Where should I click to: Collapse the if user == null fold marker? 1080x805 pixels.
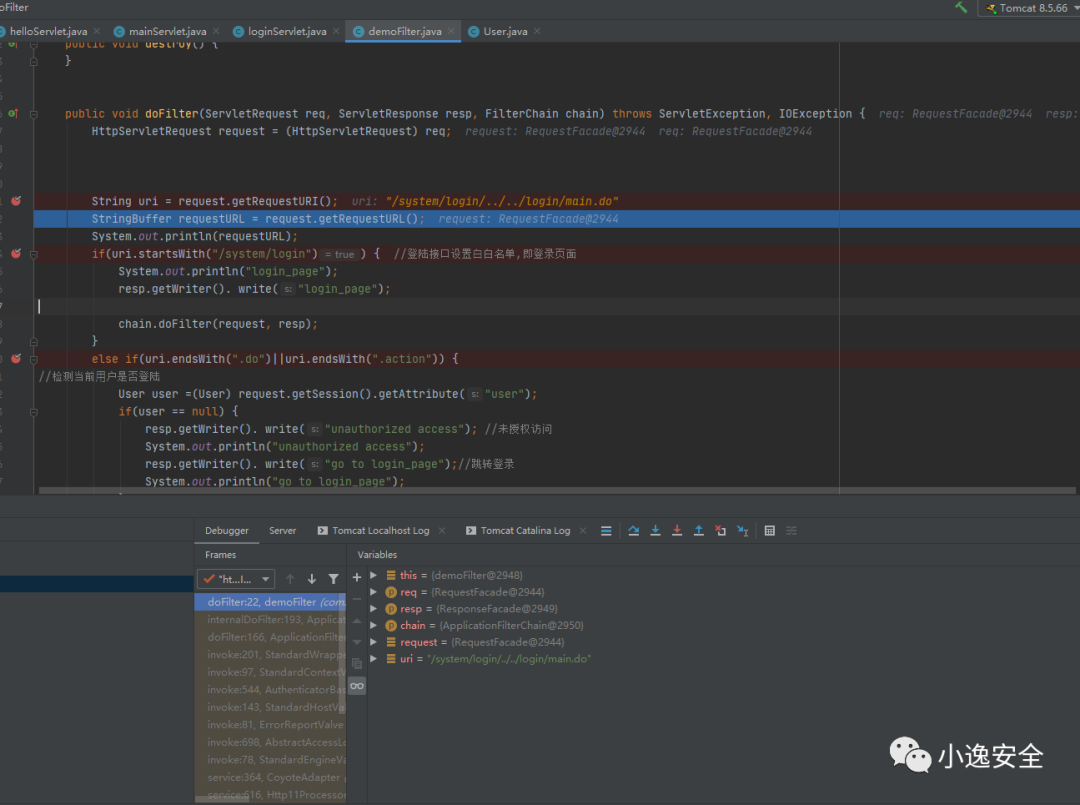(x=34, y=412)
